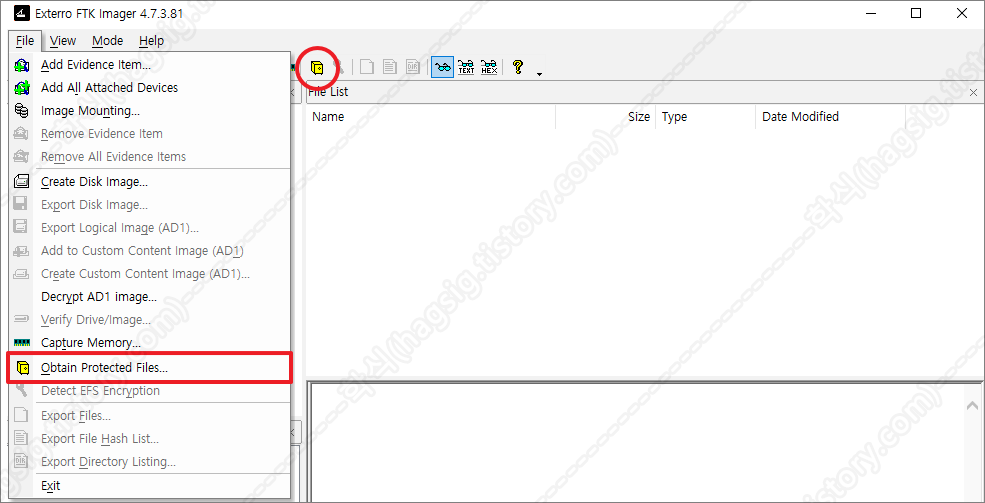Sort file list by Size column
Screen dimensions: 985x503
pos(606,117)
